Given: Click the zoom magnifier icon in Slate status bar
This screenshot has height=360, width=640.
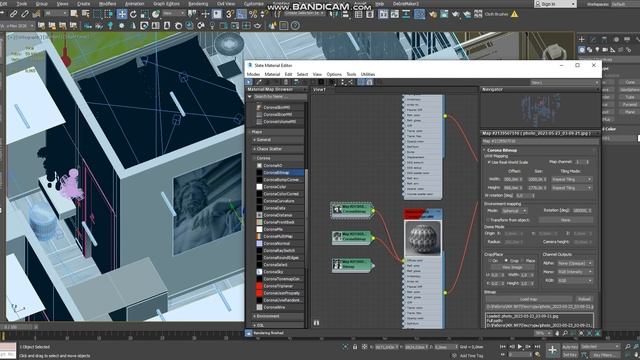Looking at the screenshot, I should coord(565,333).
